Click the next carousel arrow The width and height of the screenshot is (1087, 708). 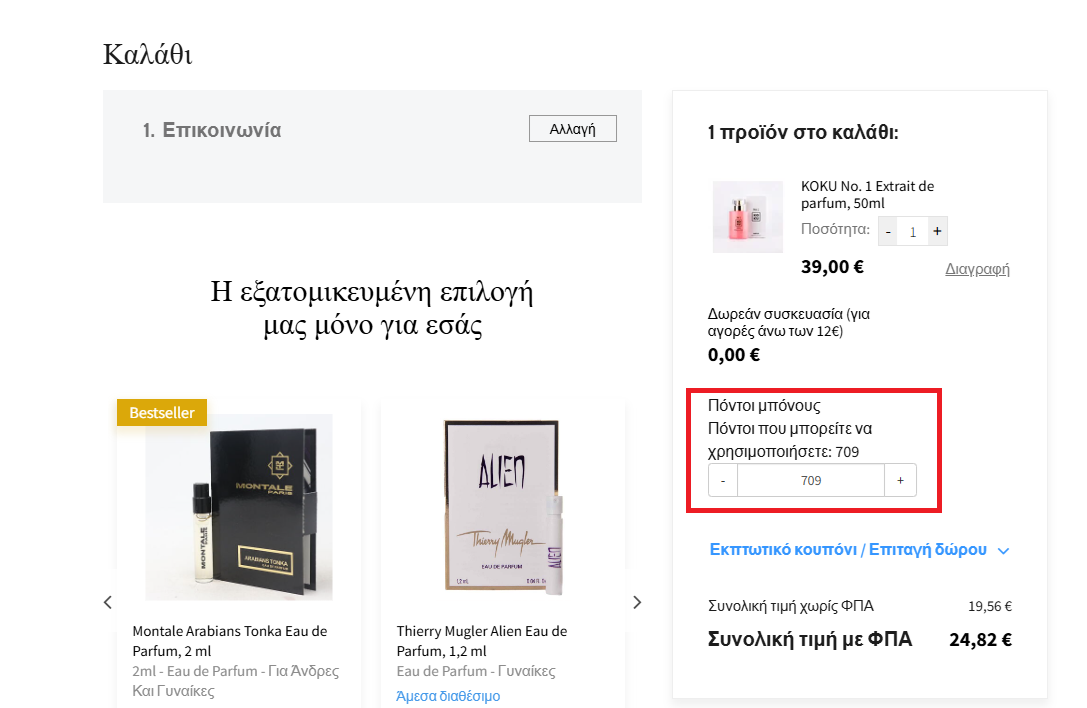tap(637, 602)
